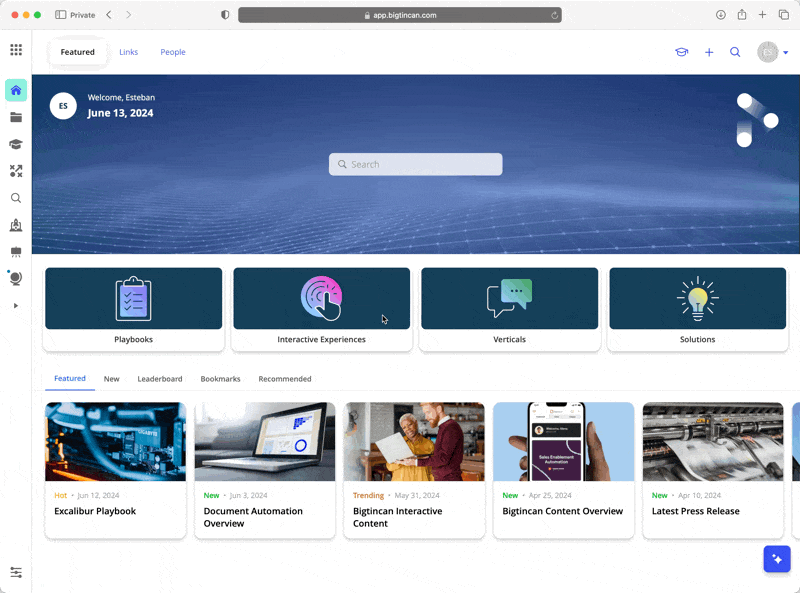800x593 pixels.
Task: Open the graduation cap learning icon in sidebar
Action: coord(16,144)
